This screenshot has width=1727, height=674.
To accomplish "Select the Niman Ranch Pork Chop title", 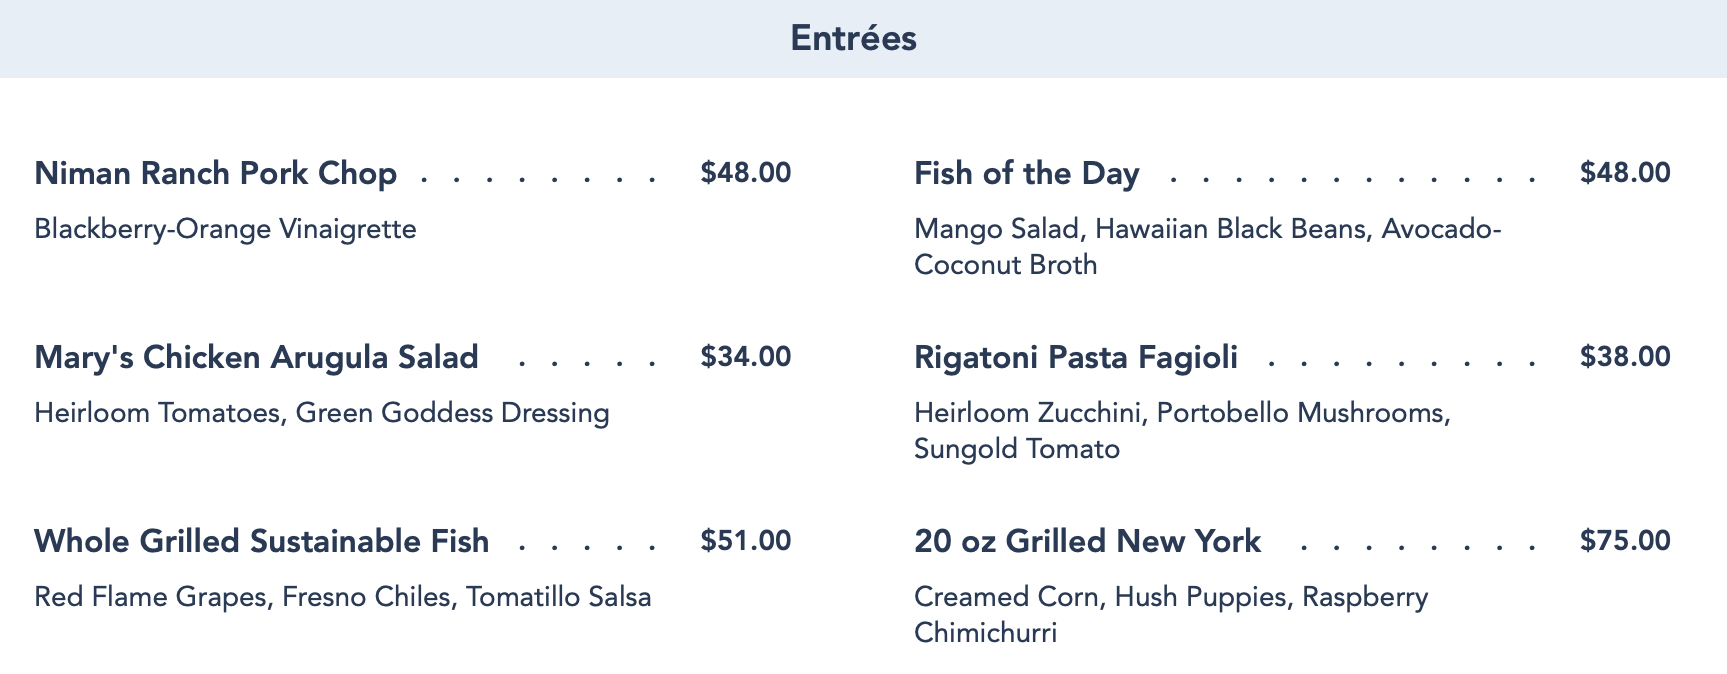I will (x=215, y=173).
